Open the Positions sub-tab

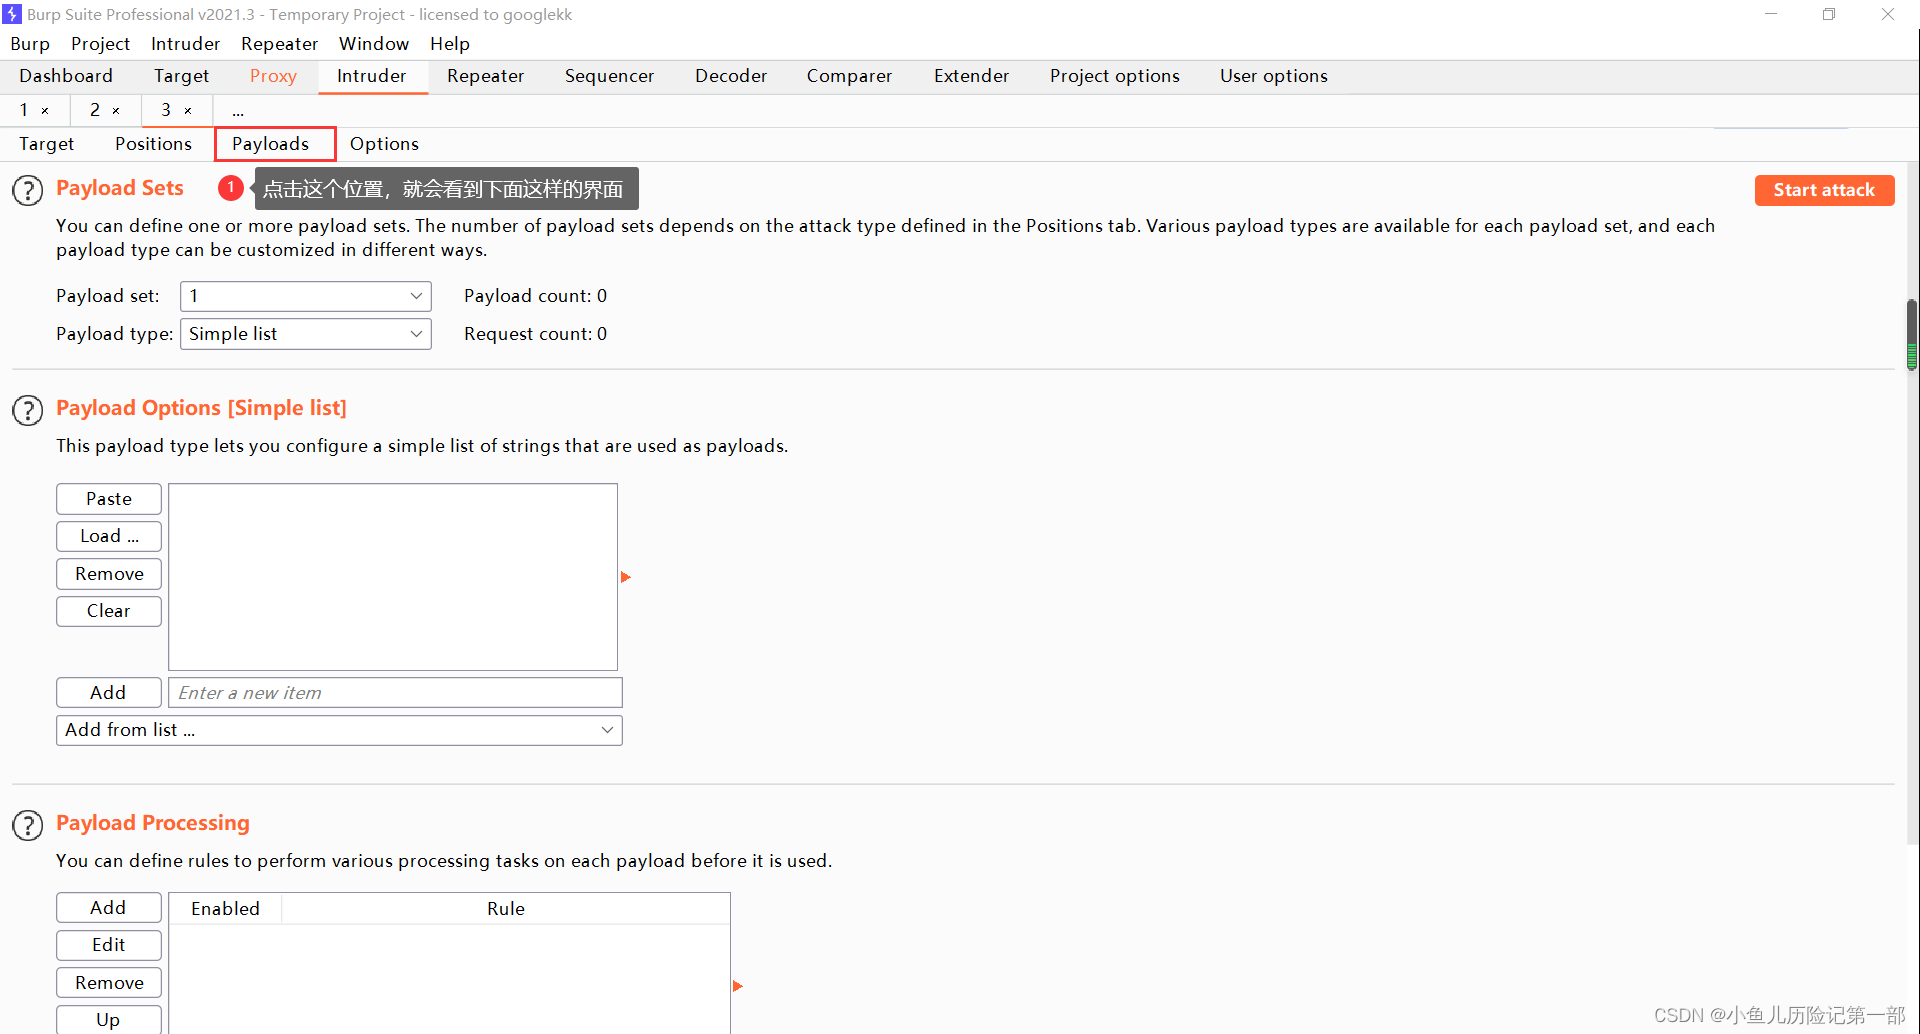click(153, 144)
